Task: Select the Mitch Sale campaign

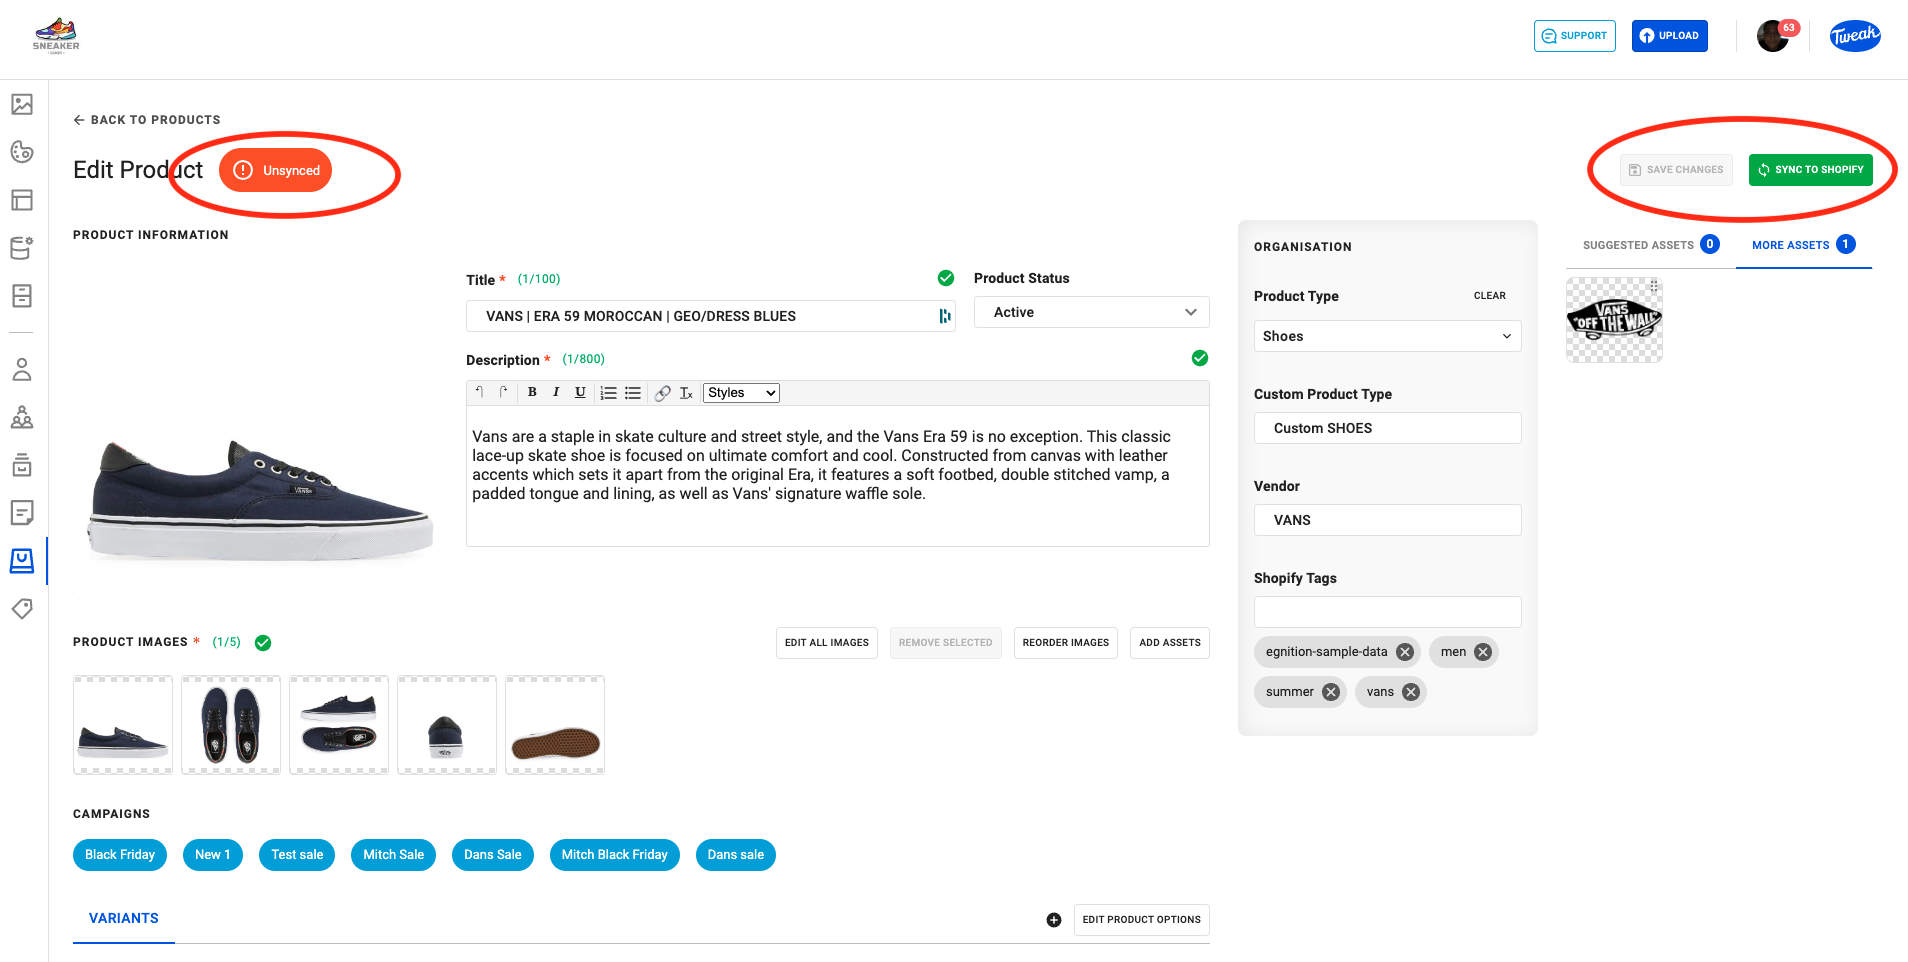Action: coord(394,855)
